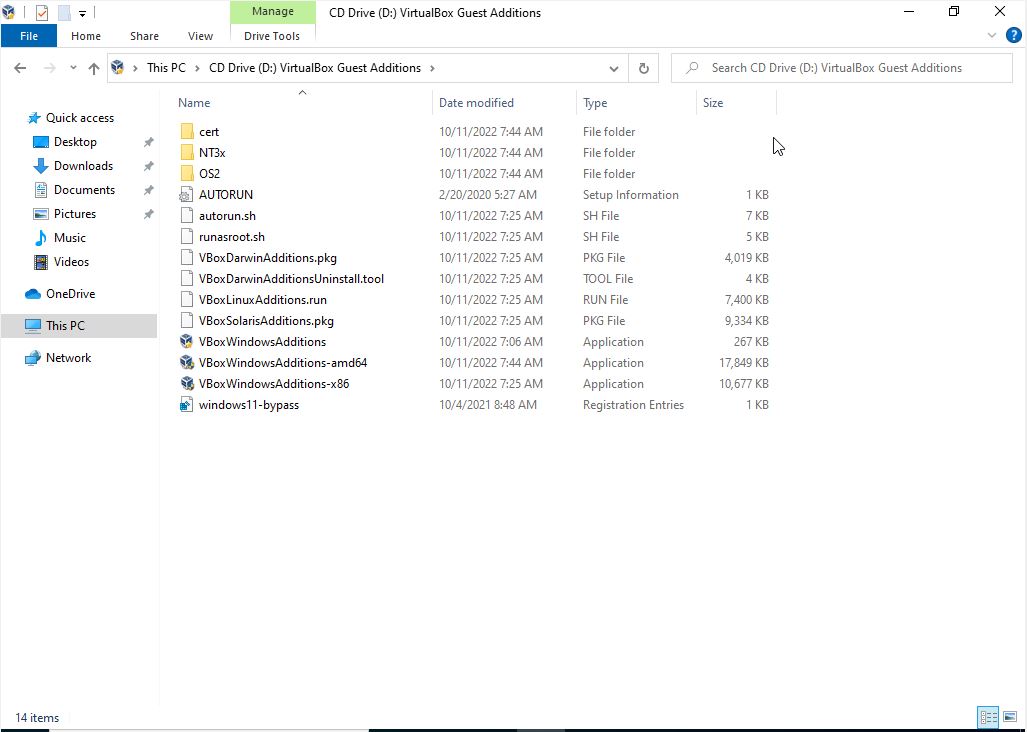Expand the chevron after This PC in address bar
Screen dimensions: 1027x732
point(197,68)
